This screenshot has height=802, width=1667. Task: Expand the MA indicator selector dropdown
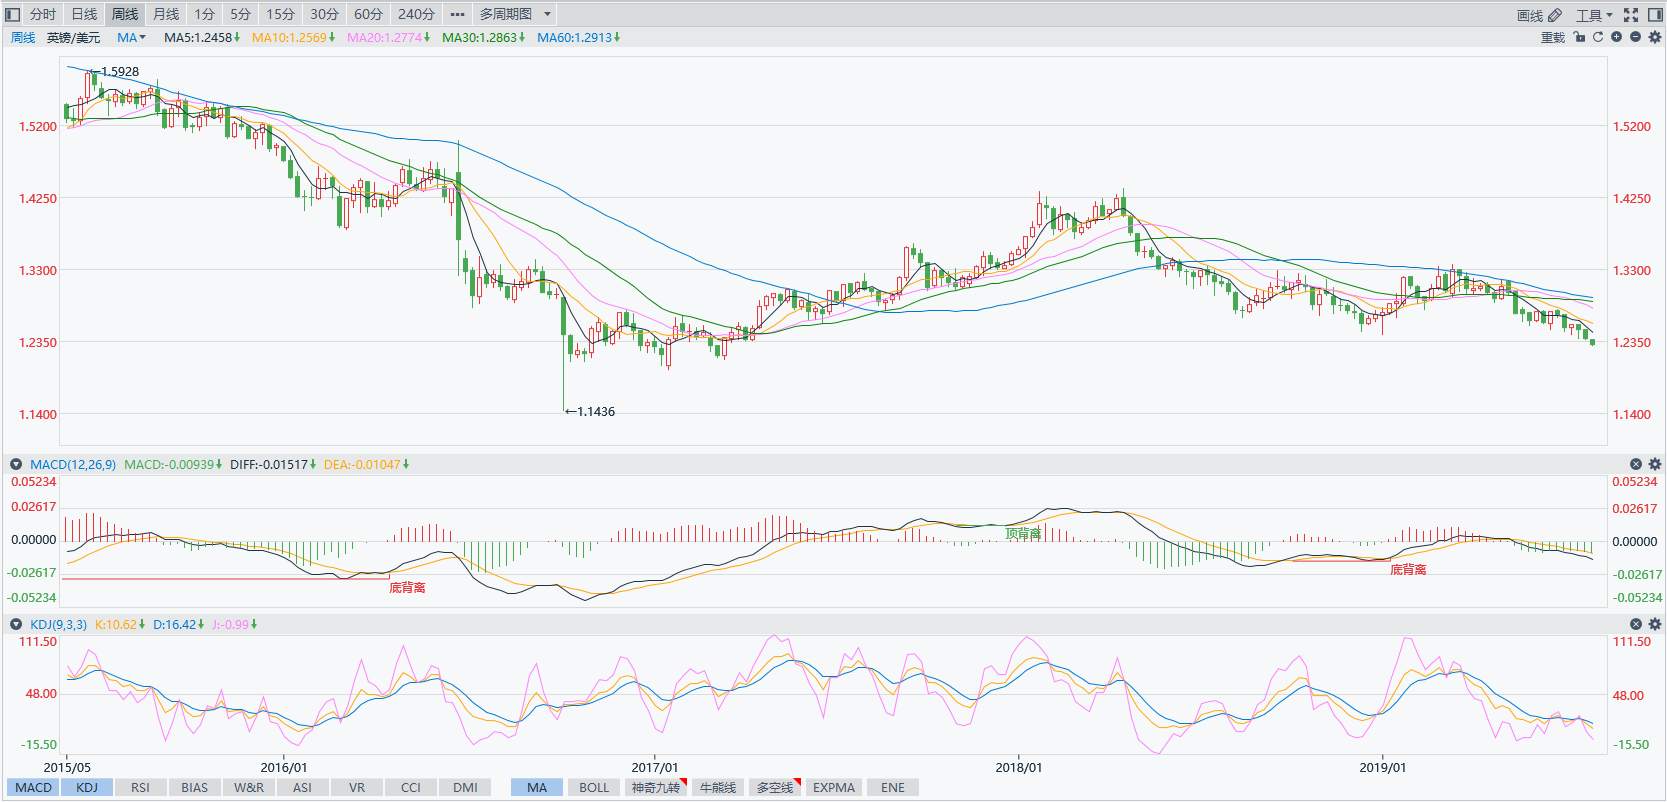[x=131, y=37]
